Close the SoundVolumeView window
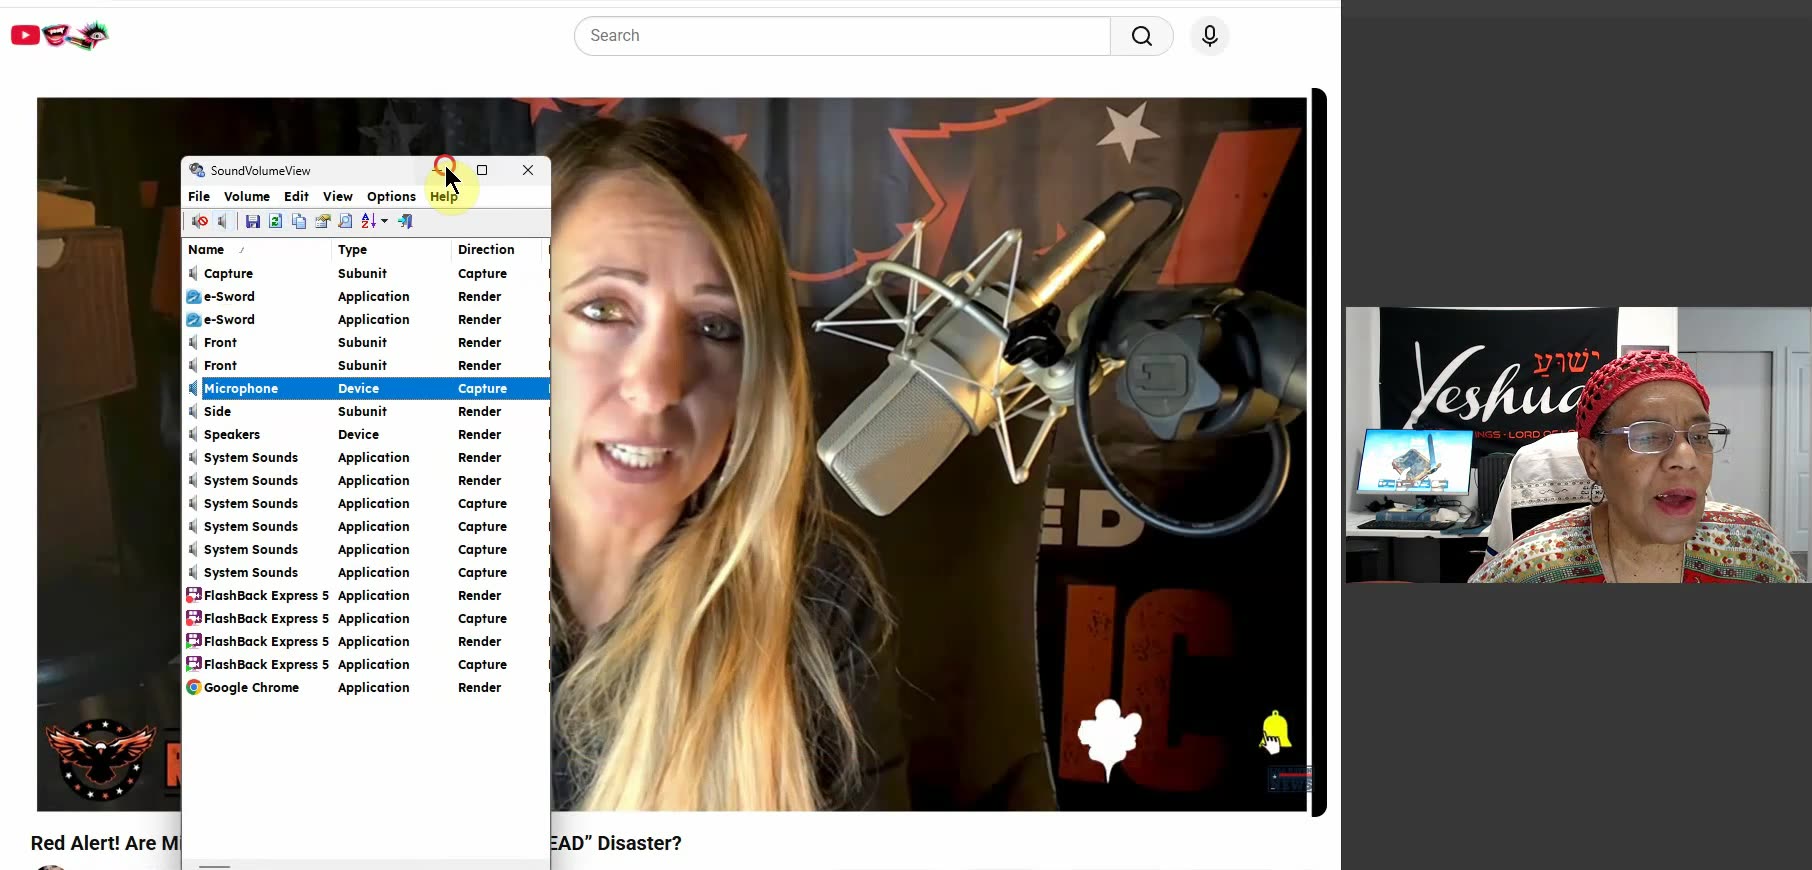This screenshot has height=870, width=1812. pyautogui.click(x=528, y=170)
